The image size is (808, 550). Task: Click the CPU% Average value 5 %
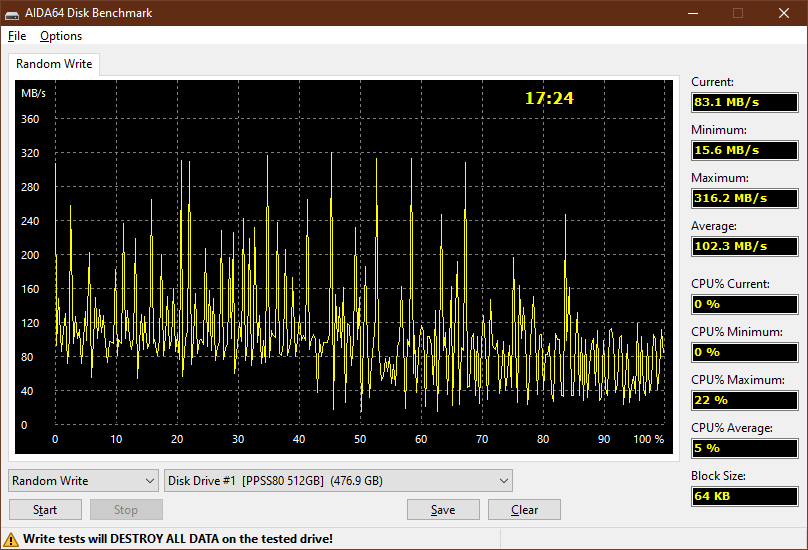click(745, 448)
